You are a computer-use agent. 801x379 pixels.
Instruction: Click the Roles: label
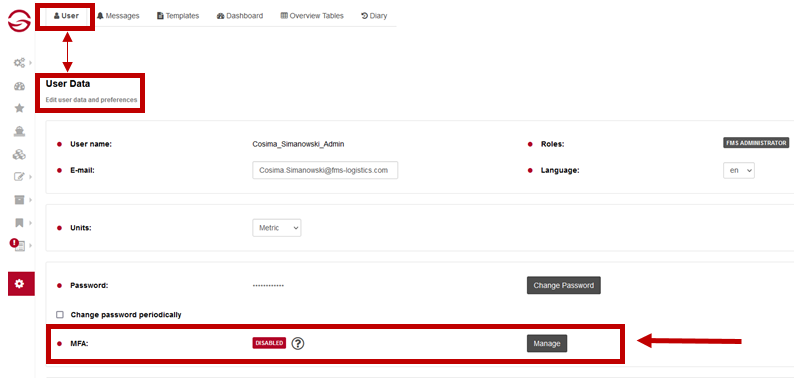552,144
